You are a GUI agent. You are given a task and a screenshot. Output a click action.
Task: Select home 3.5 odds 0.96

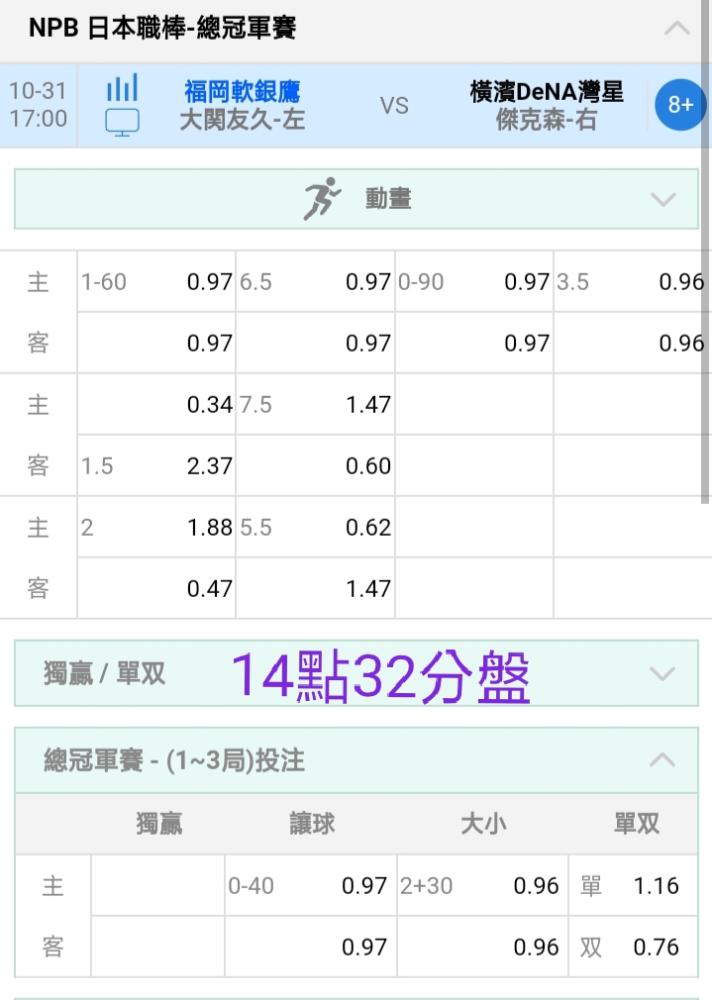[630, 281]
